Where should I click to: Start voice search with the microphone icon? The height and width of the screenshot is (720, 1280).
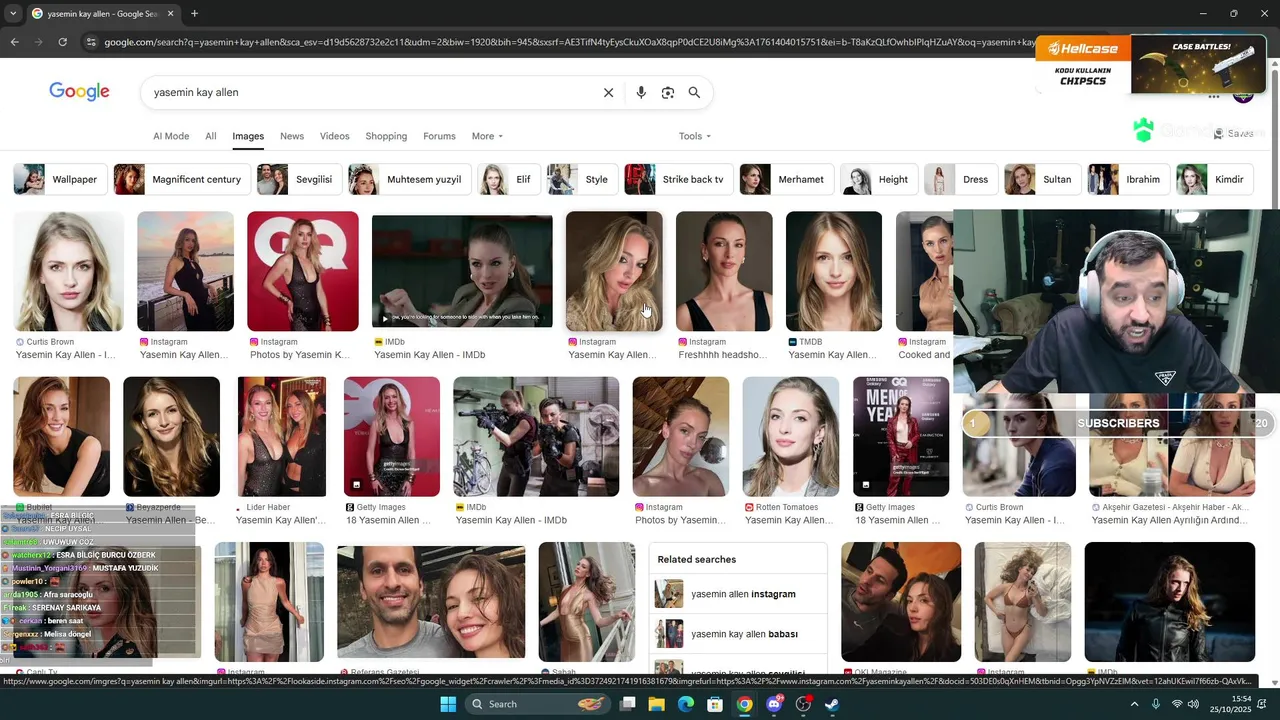pos(641,93)
